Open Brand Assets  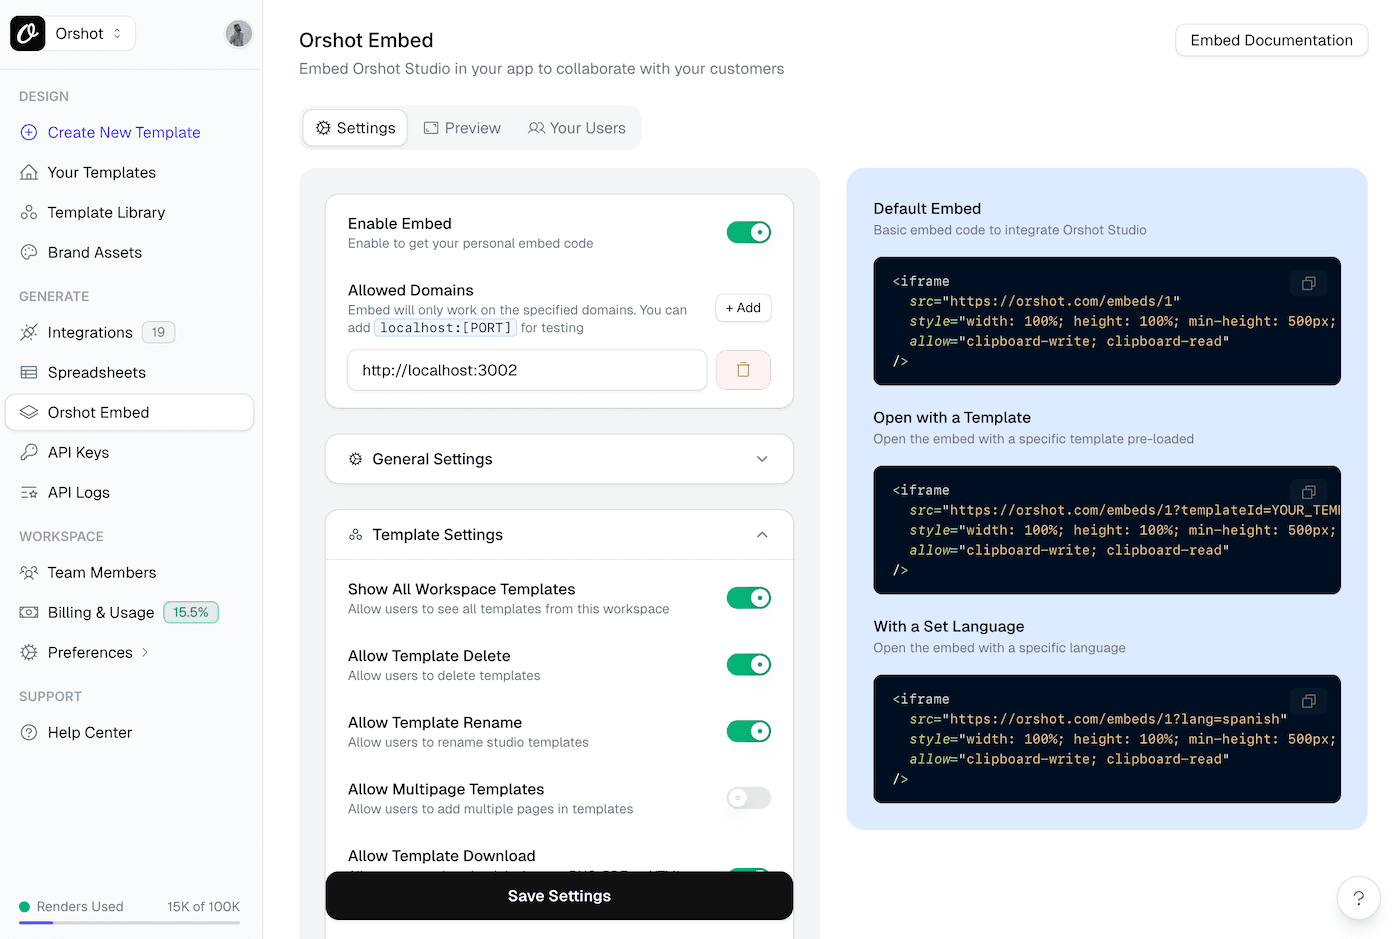(x=95, y=252)
